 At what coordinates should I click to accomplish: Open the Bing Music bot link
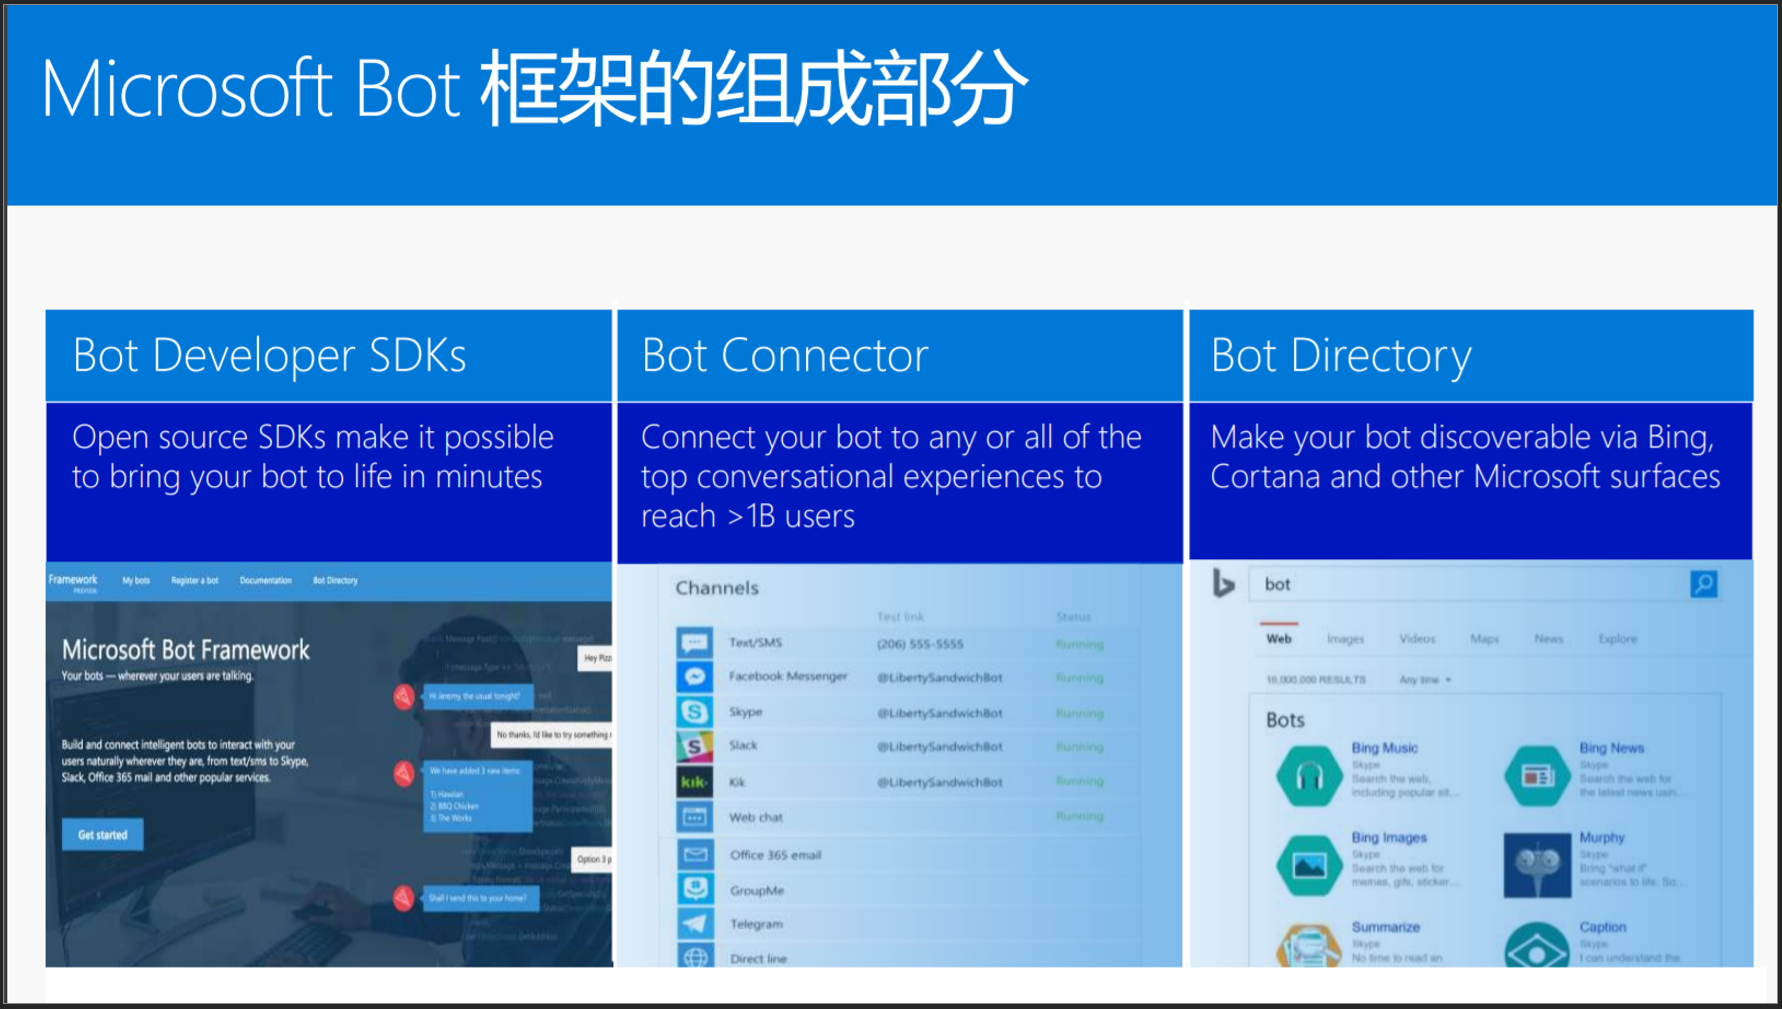[x=1386, y=747]
